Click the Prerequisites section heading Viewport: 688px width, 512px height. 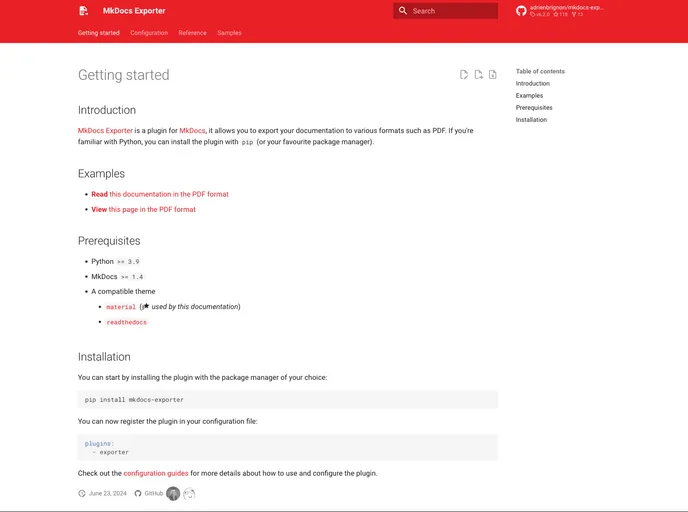109,241
